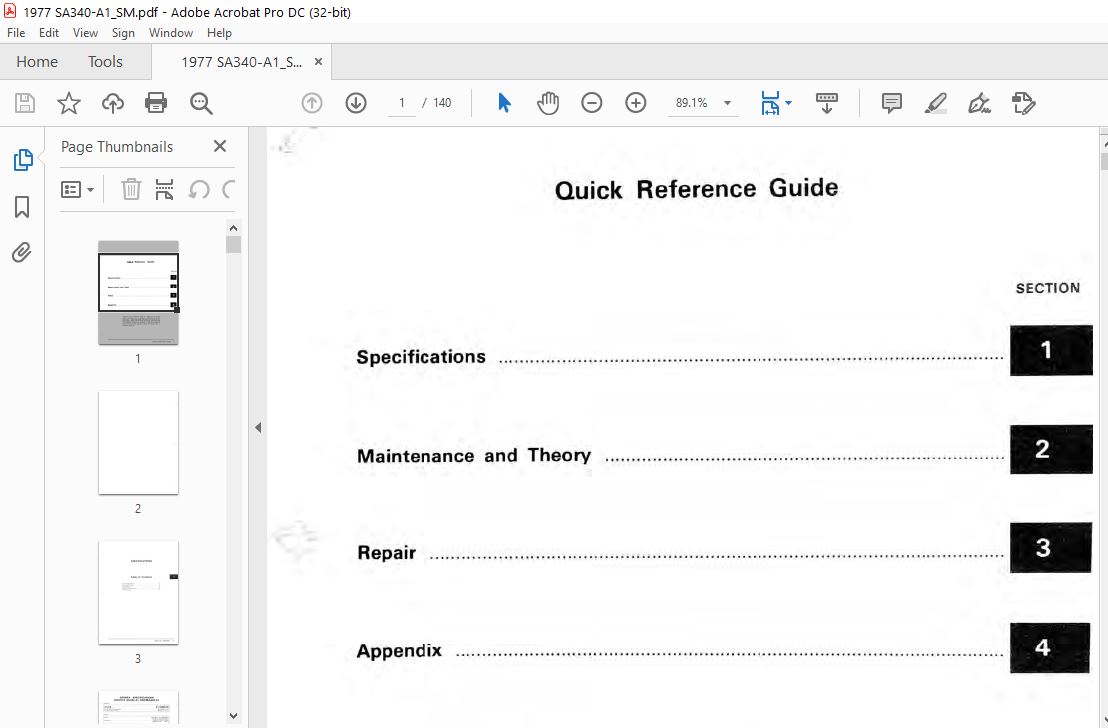The width and height of the screenshot is (1108, 728).
Task: Click the fit width page display icon
Action: tap(770, 103)
